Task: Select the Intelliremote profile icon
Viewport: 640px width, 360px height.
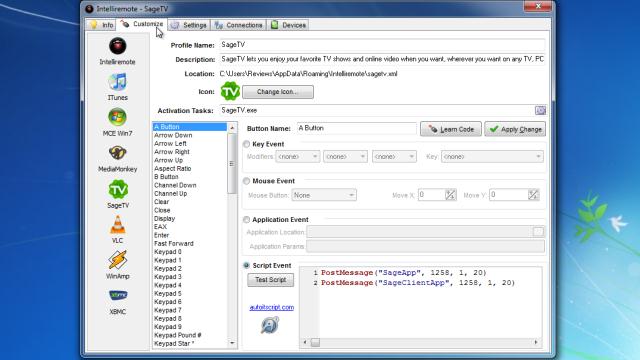Action: coord(118,46)
